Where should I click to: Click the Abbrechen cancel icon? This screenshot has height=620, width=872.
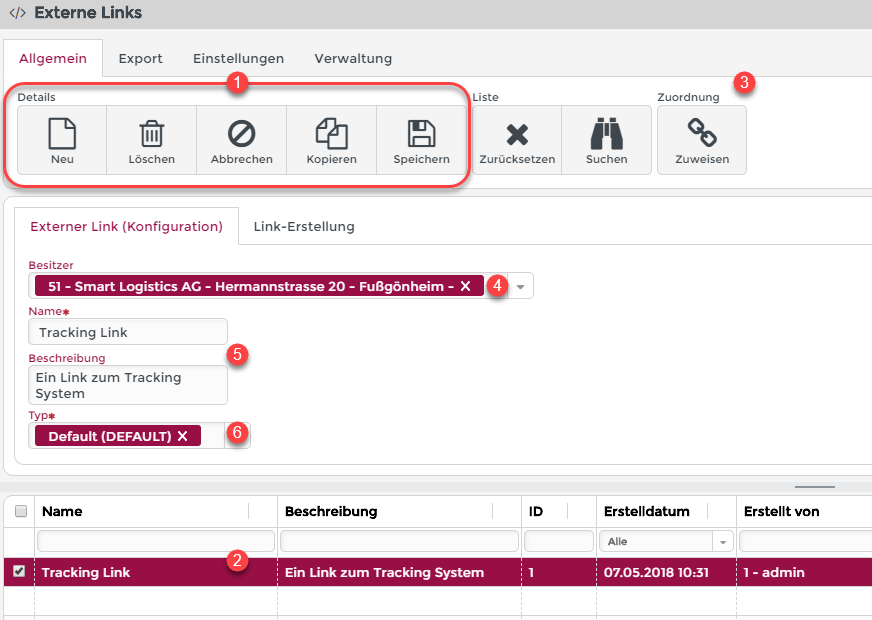tap(241, 133)
